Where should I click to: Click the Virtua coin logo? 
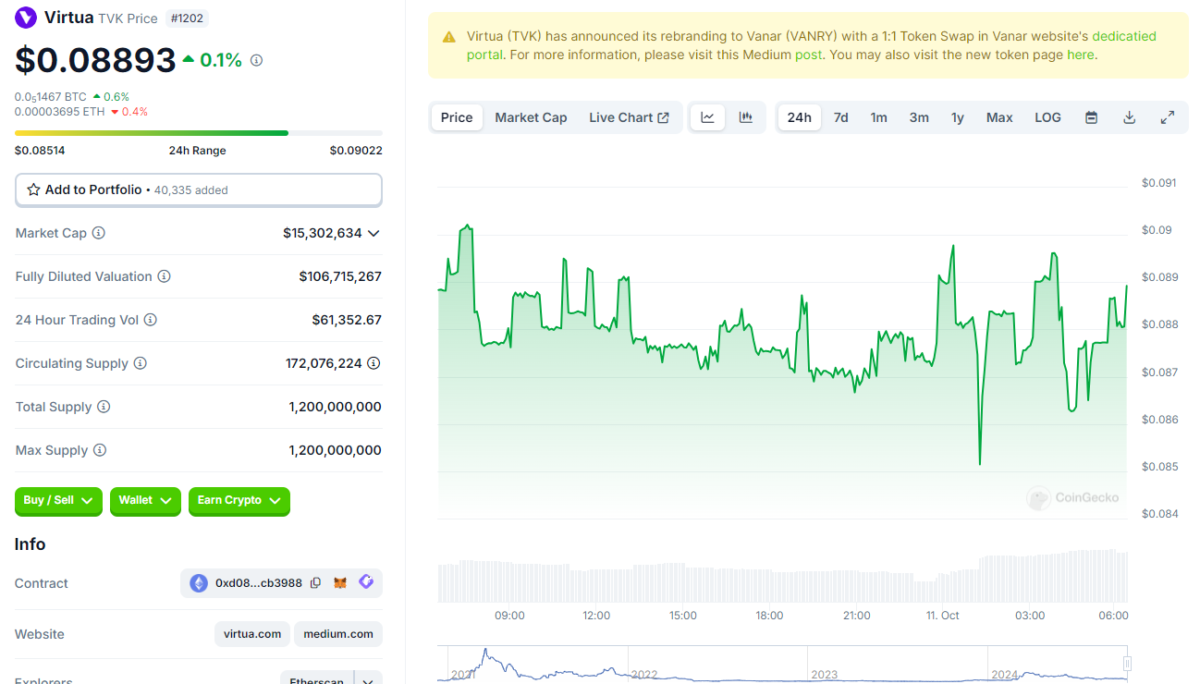(26, 17)
